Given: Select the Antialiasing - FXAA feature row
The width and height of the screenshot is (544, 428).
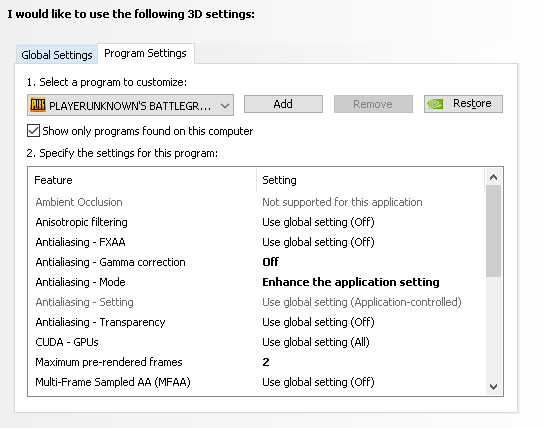Looking at the screenshot, I should pos(256,242).
